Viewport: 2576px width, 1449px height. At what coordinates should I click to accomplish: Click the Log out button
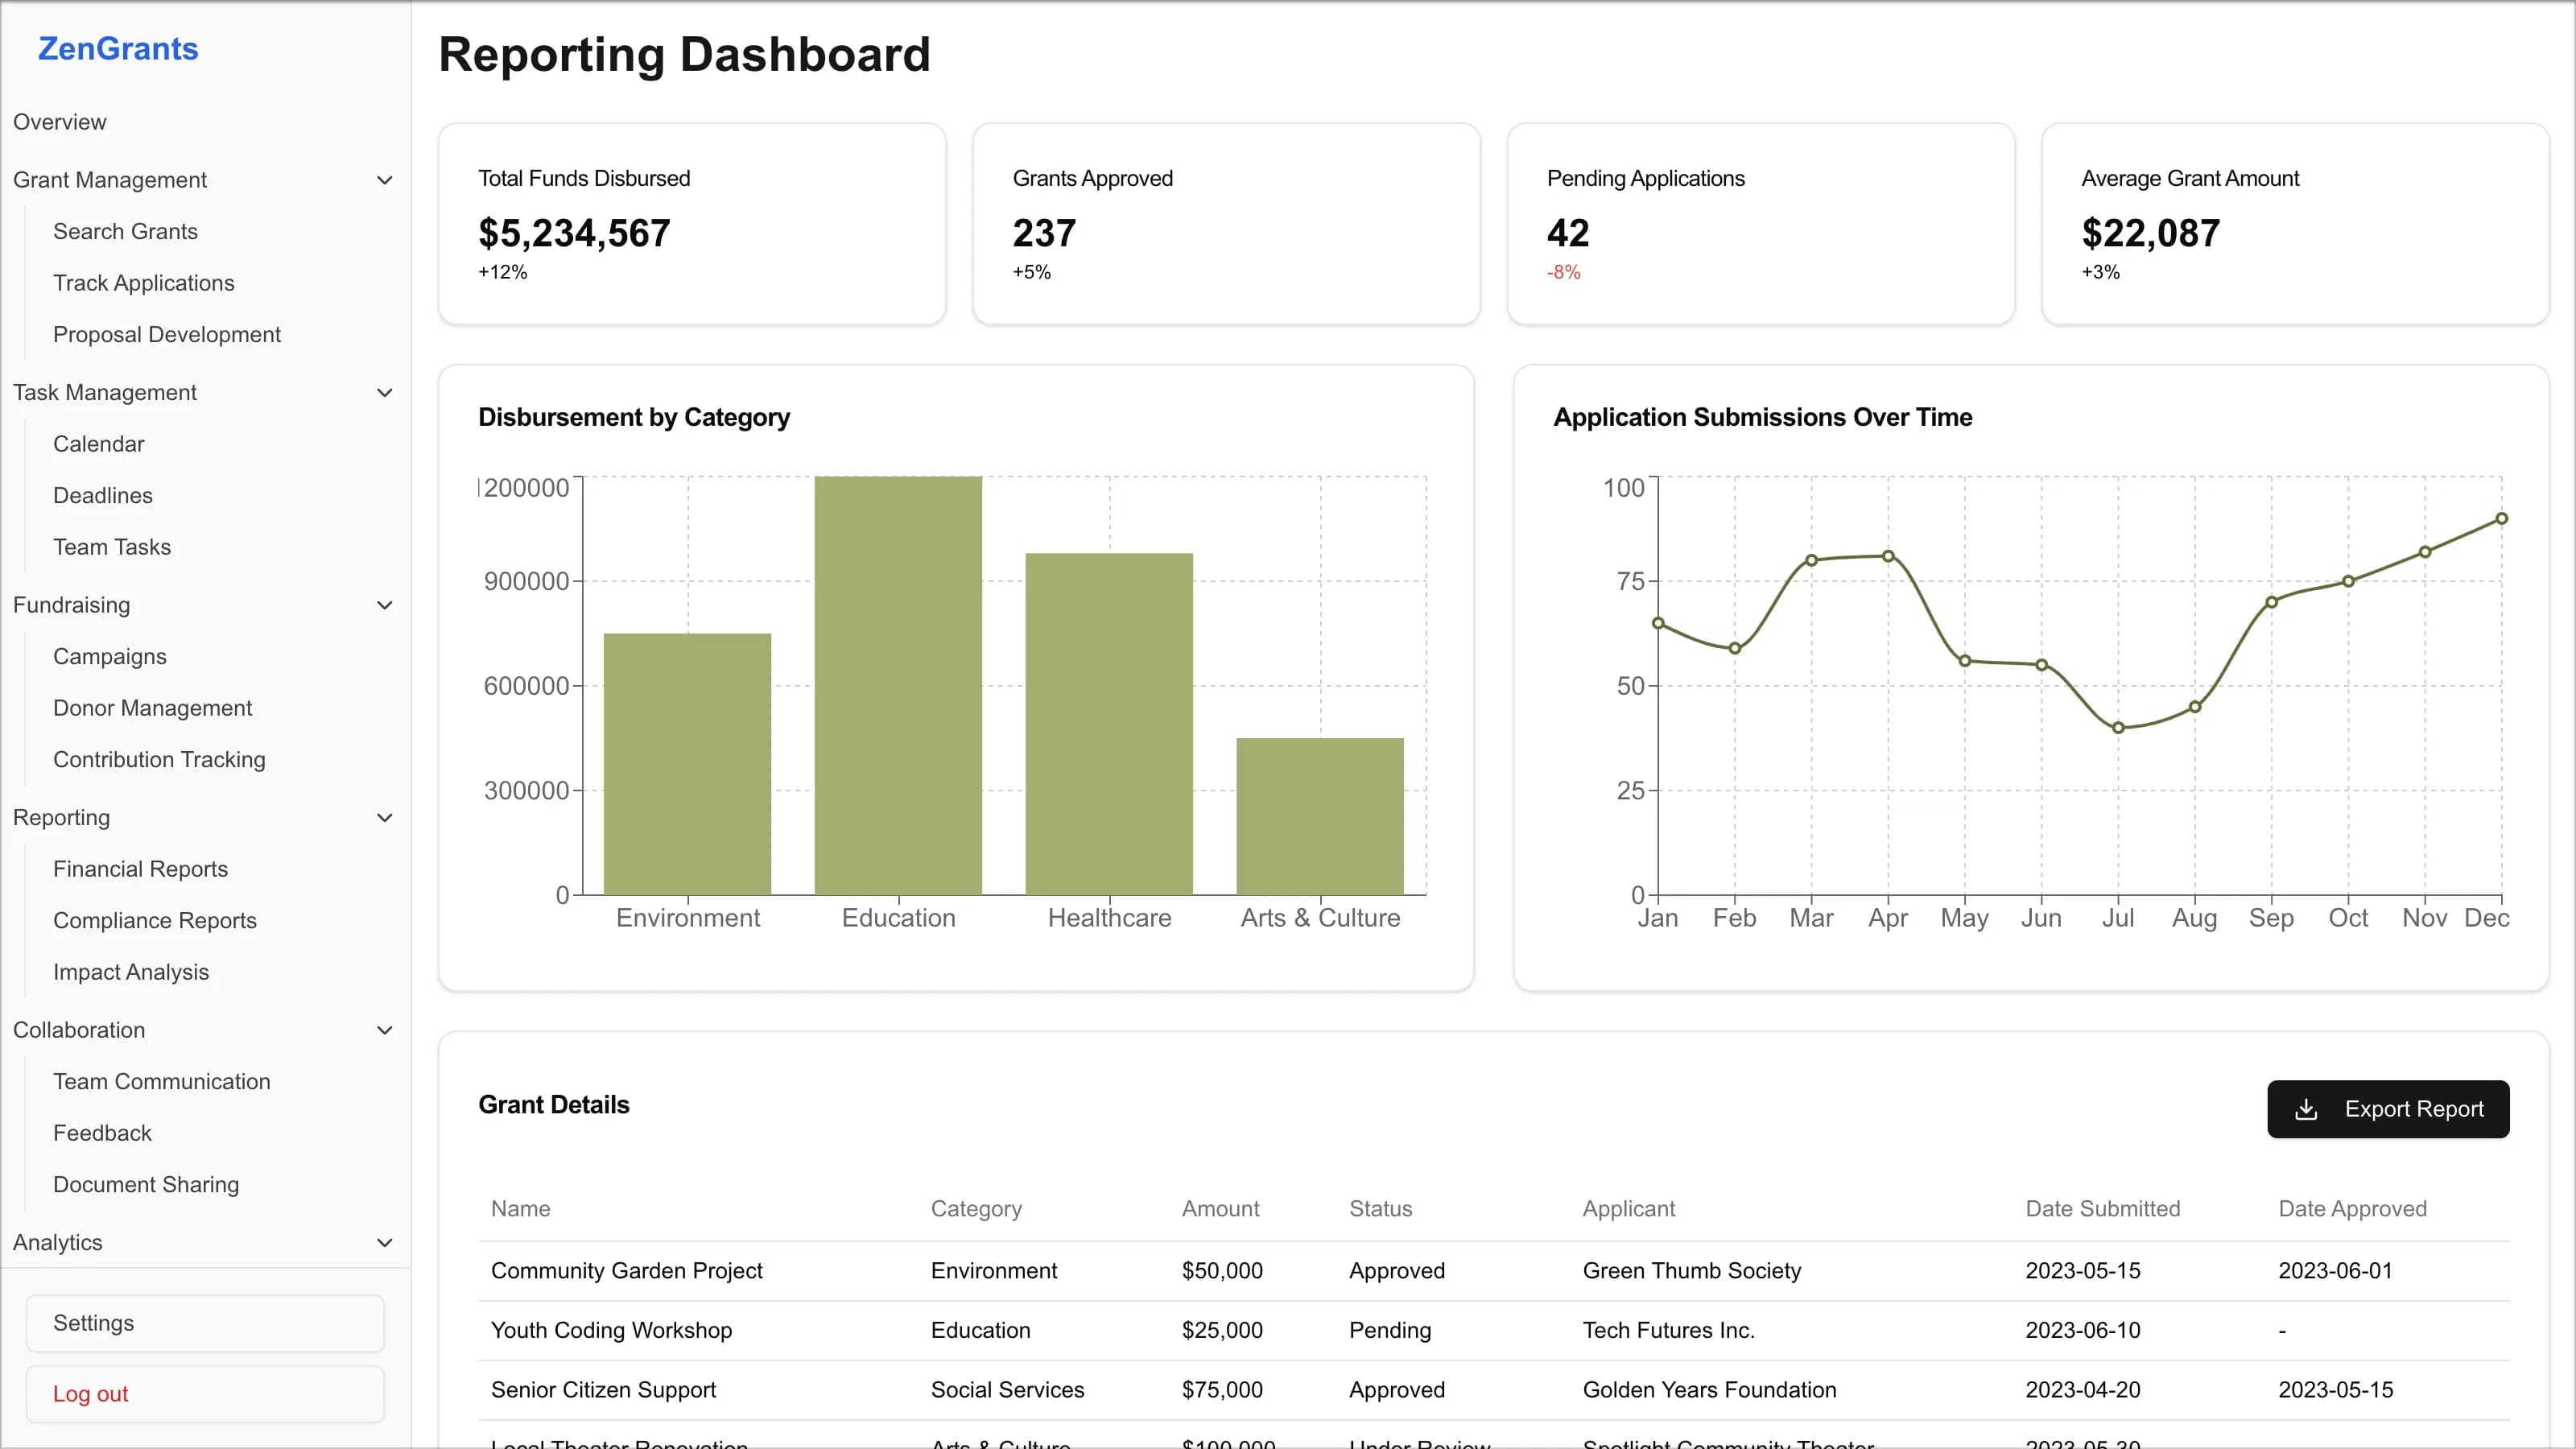pyautogui.click(x=205, y=1394)
